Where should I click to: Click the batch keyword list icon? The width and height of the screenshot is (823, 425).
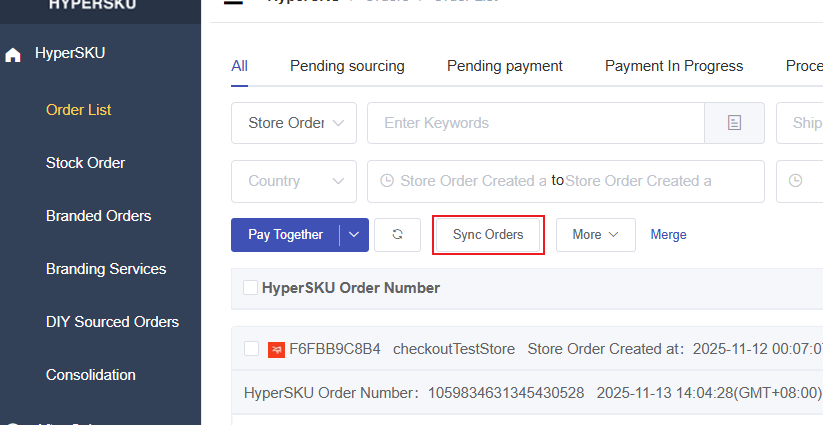[734, 123]
